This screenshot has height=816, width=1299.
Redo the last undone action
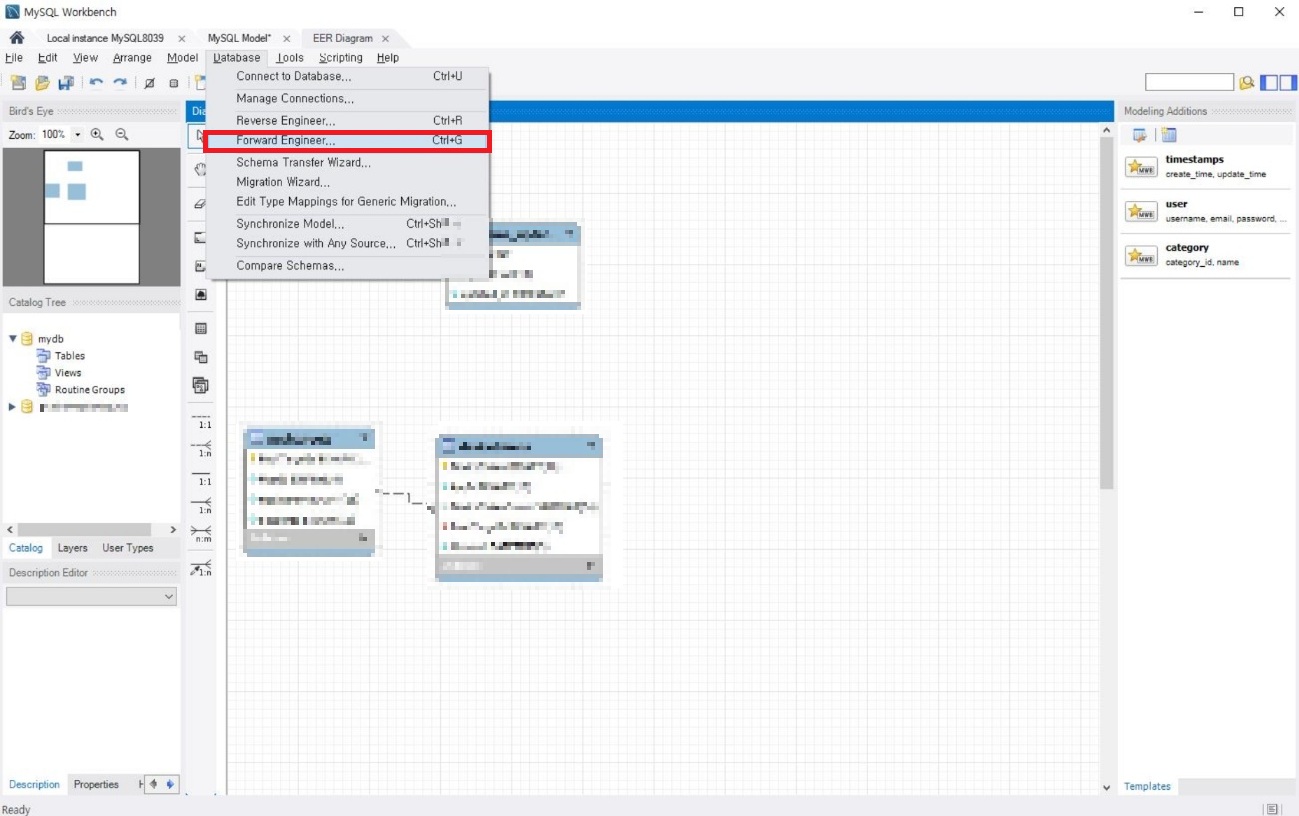click(x=120, y=83)
